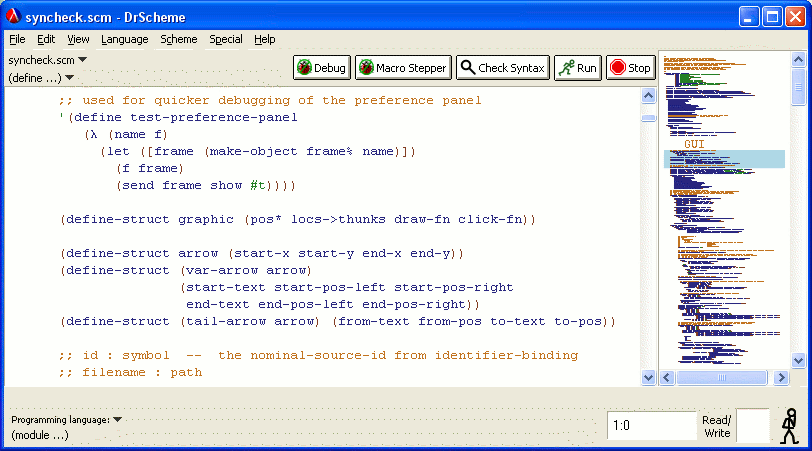
Task: Click the editor scrollbar up arrow
Action: point(648,96)
